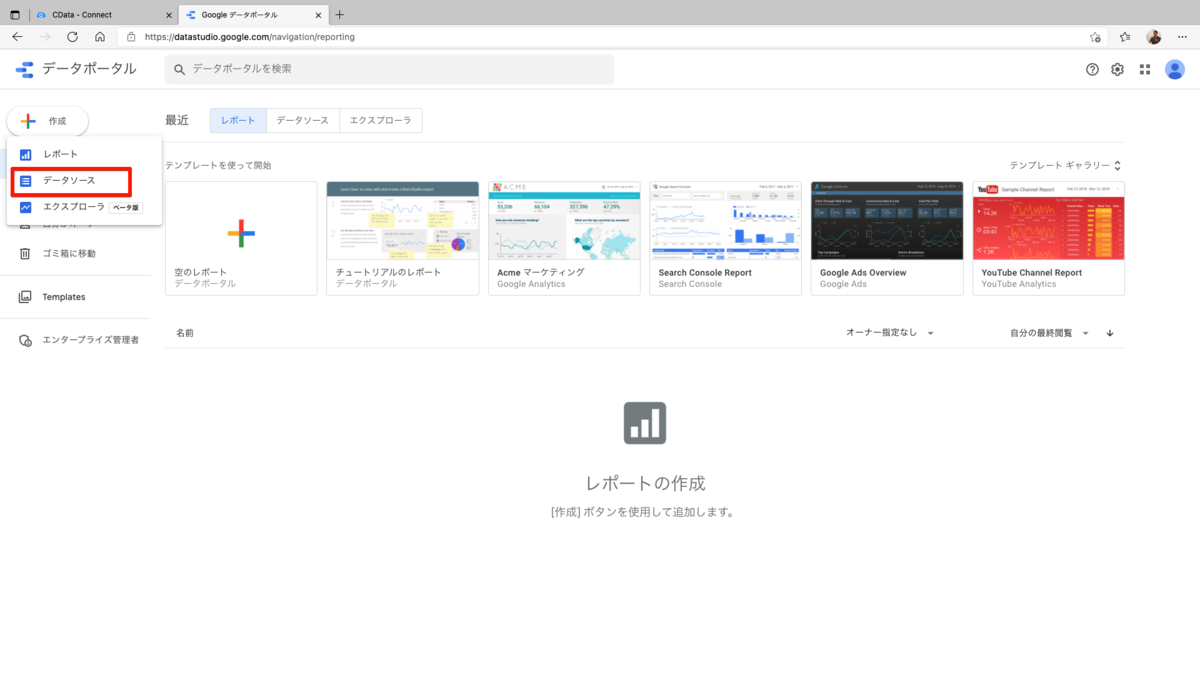Reload the page with refresh icon
Image resolution: width=1200 pixels, height=675 pixels.
[x=72, y=36]
